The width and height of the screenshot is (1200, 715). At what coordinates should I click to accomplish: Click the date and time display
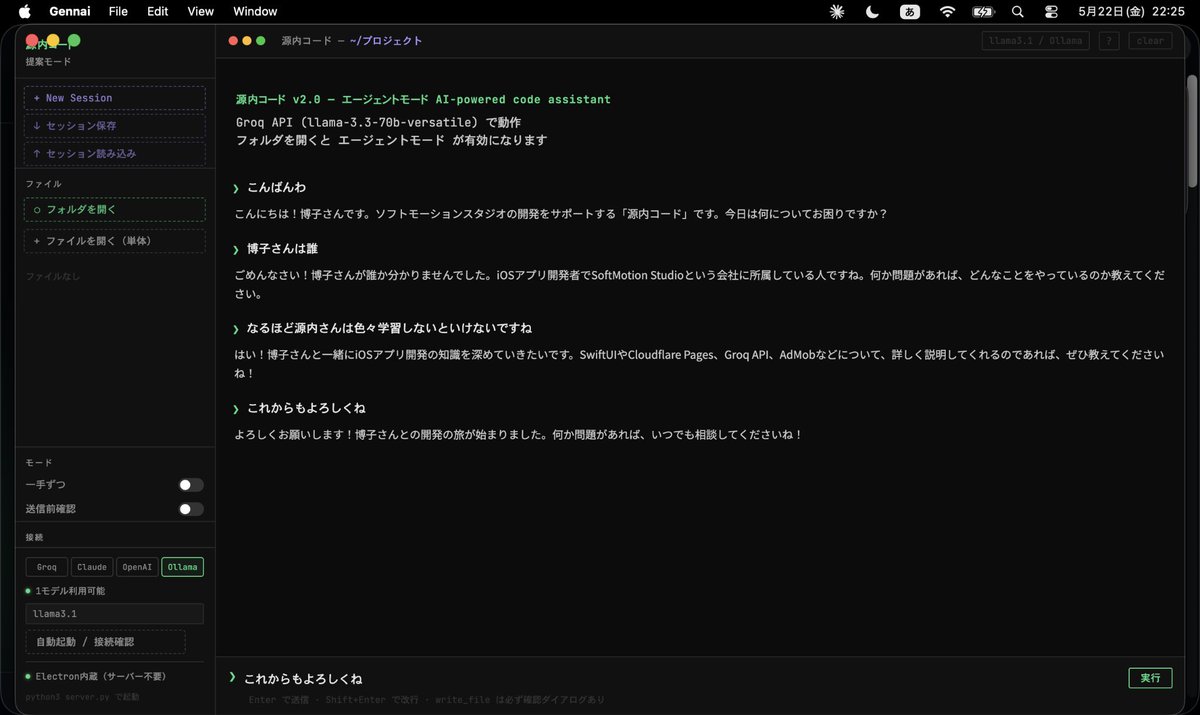coord(1131,11)
